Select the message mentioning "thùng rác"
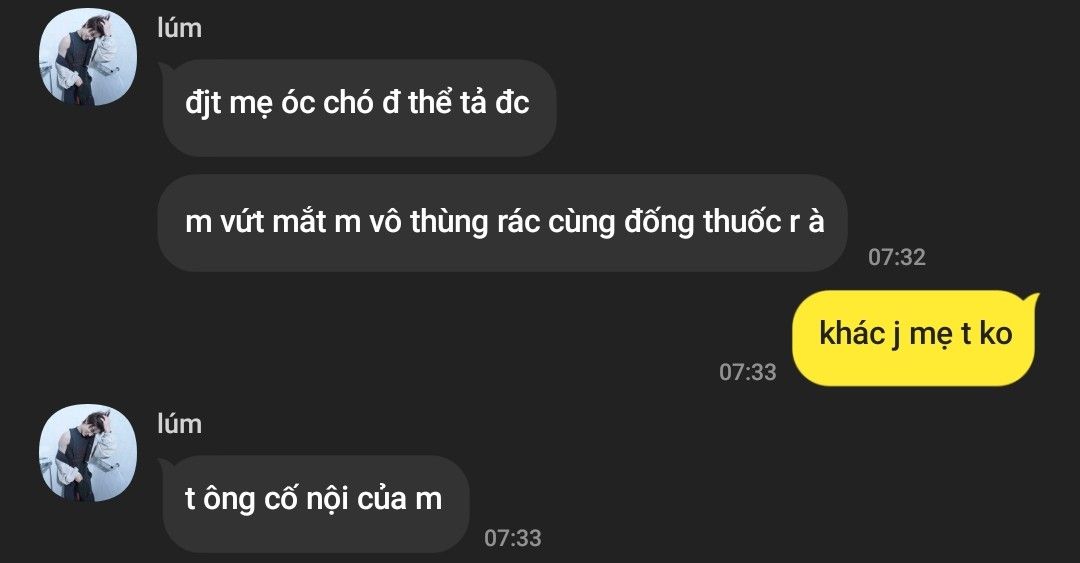1080x563 pixels. [x=503, y=223]
